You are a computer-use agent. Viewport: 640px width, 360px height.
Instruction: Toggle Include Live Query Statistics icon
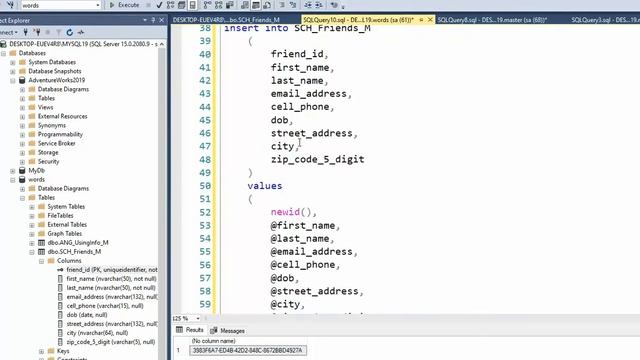(218, 5)
